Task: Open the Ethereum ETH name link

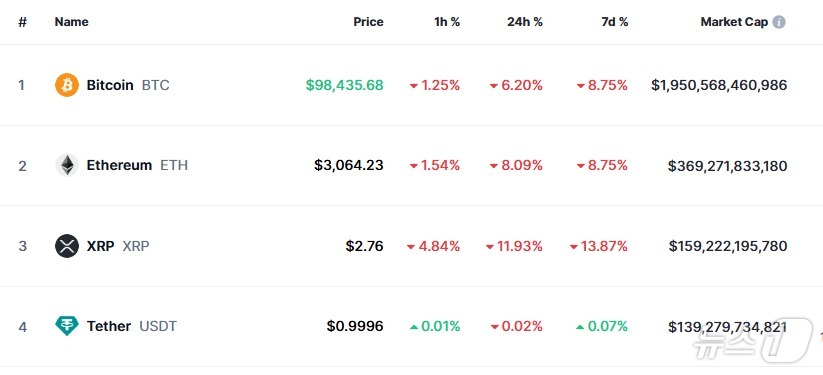Action: click(137, 165)
